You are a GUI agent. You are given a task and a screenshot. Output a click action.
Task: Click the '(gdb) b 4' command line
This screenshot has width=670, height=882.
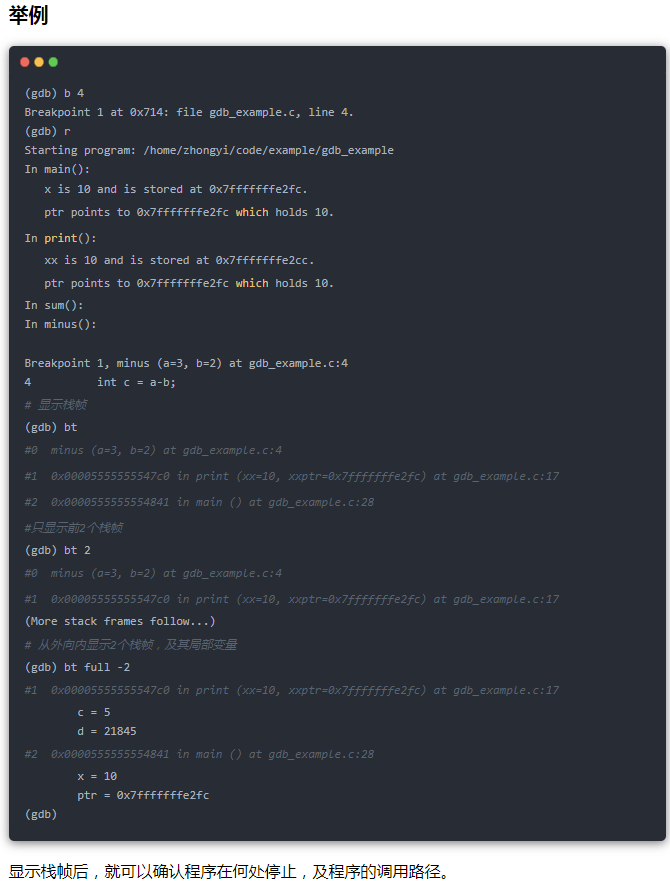pyautogui.click(x=54, y=93)
